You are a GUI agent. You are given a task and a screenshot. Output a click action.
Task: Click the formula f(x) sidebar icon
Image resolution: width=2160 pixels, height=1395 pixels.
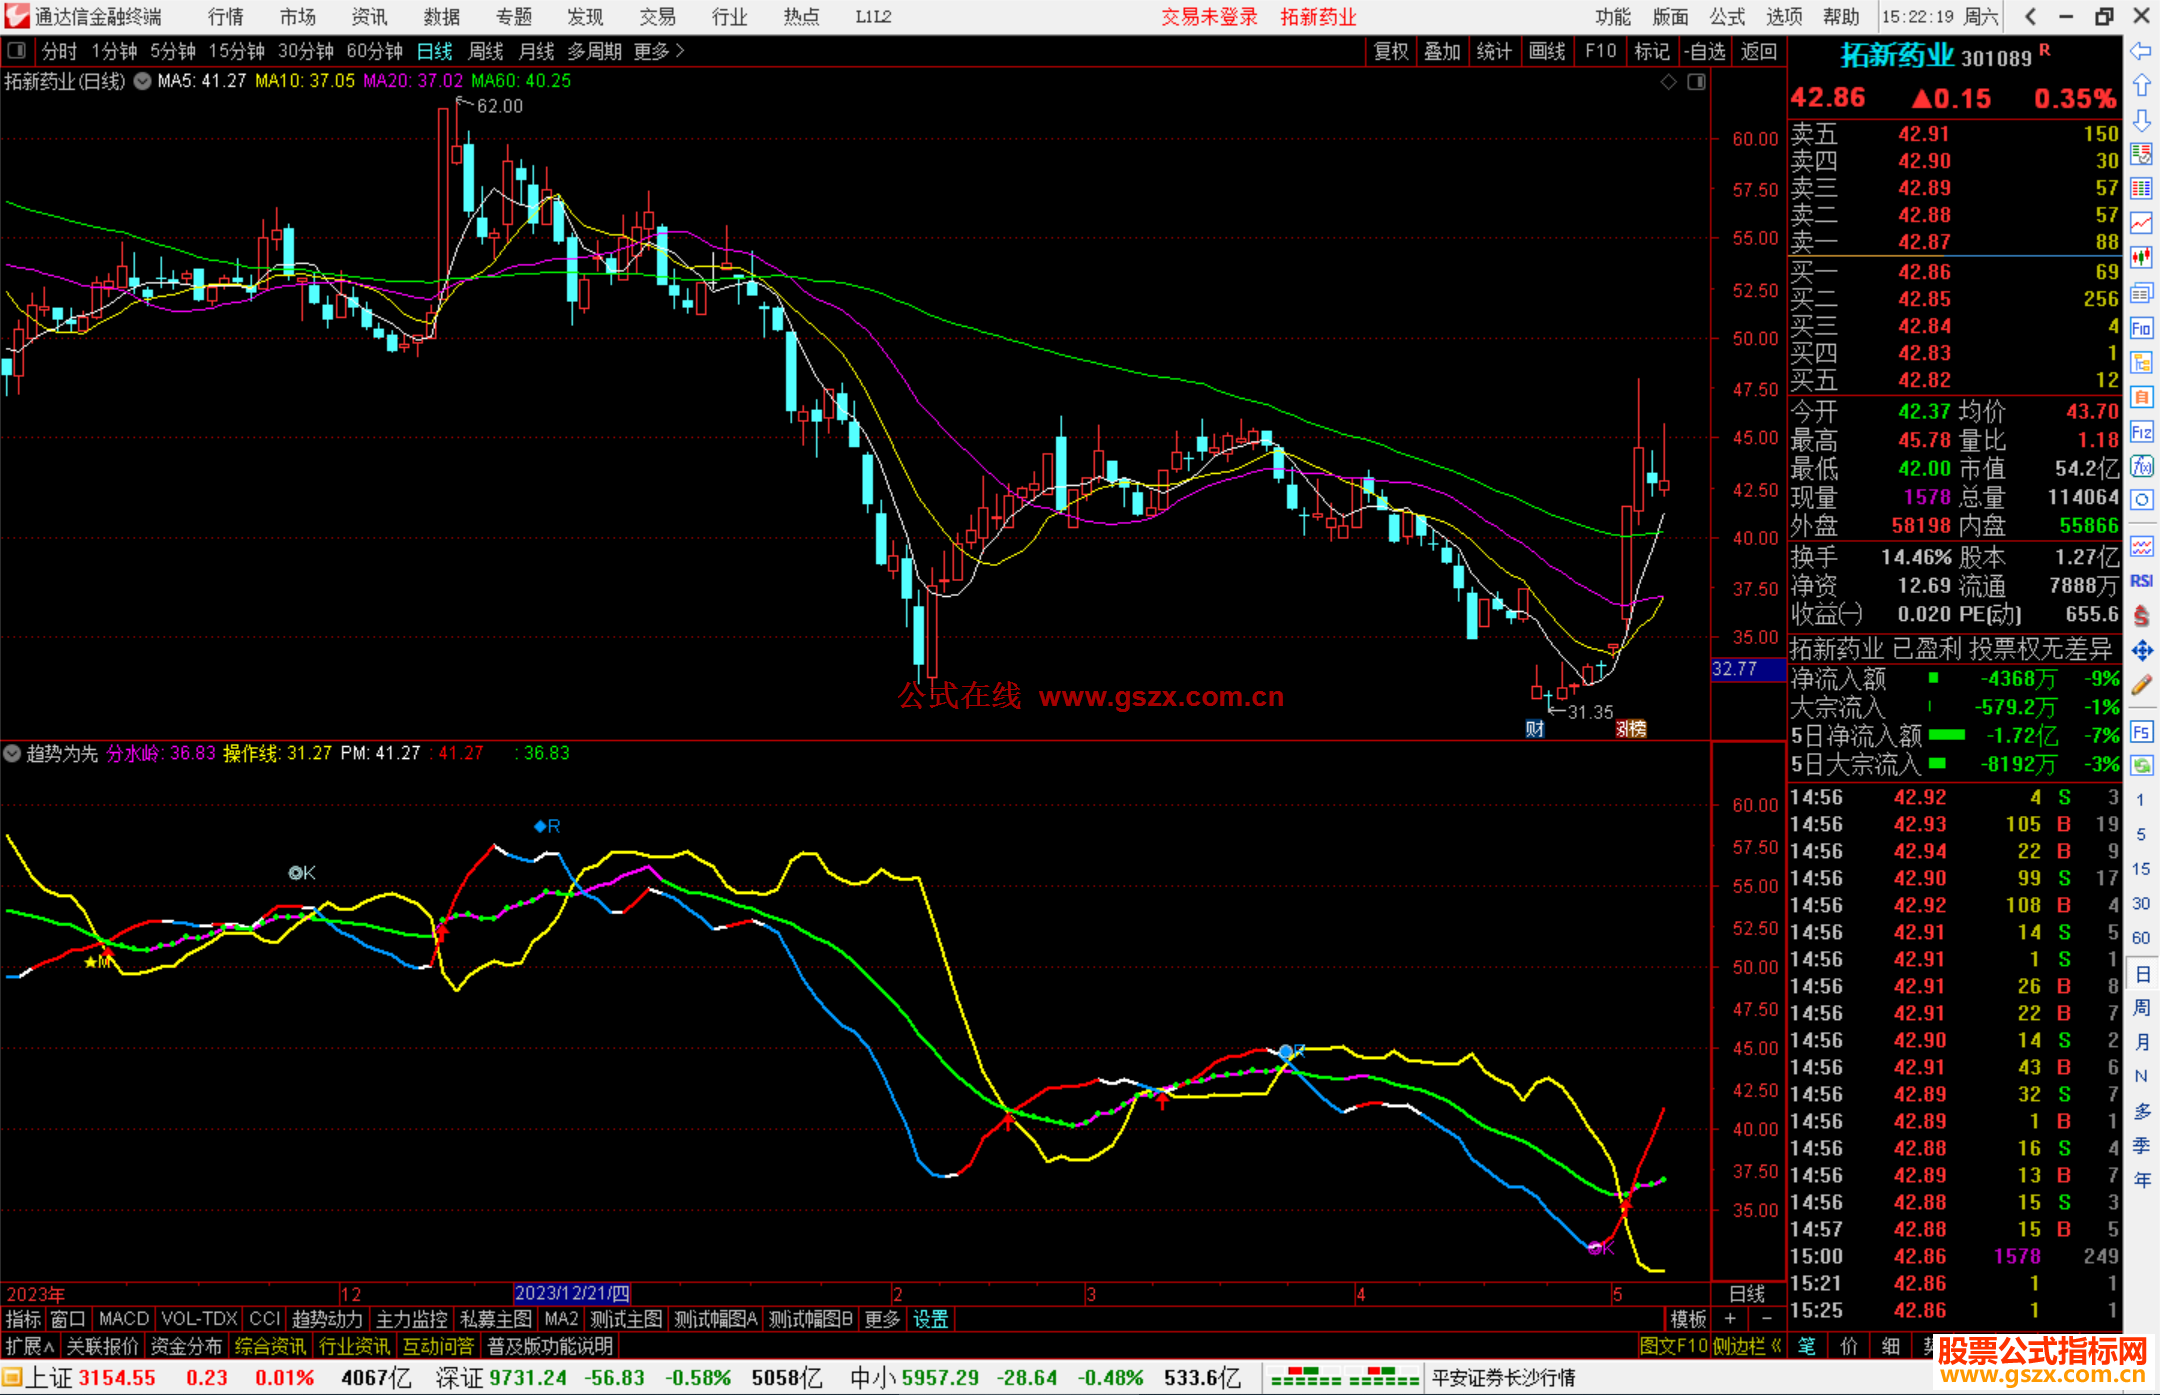click(2141, 466)
